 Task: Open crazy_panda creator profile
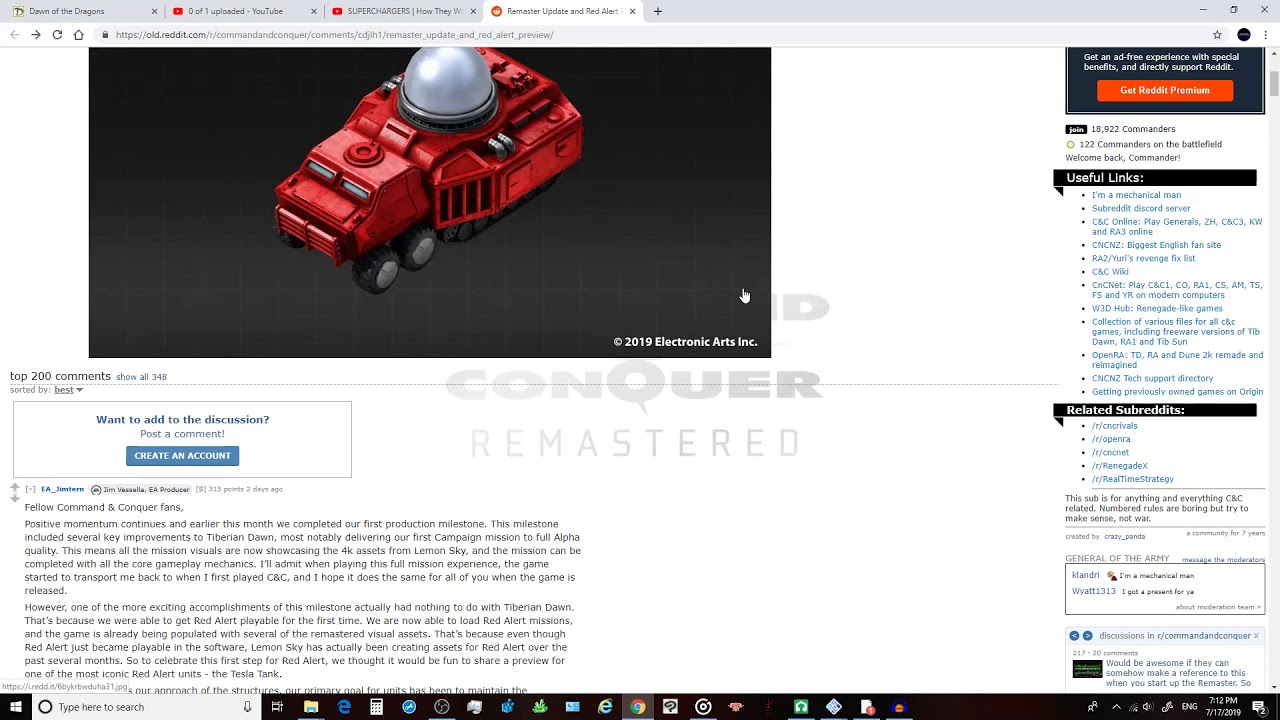(x=1124, y=537)
